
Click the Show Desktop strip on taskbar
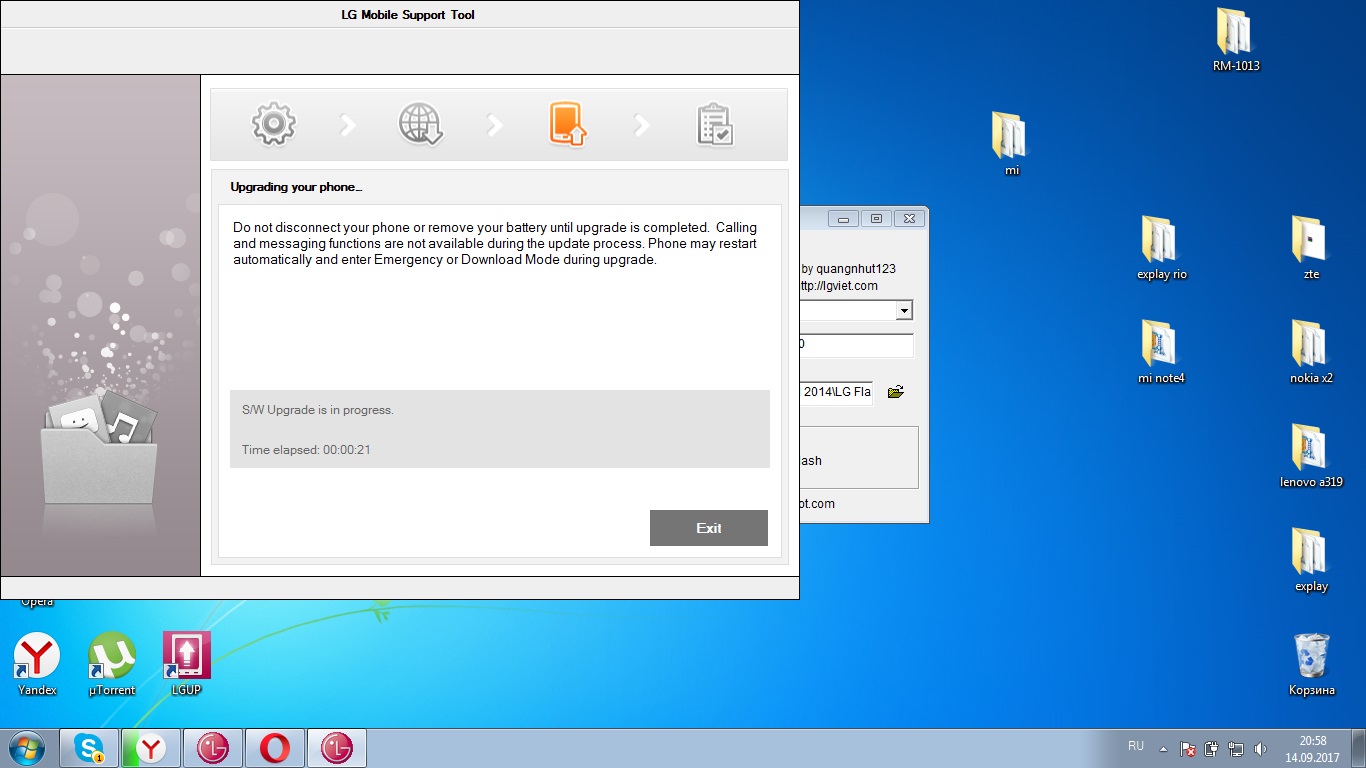pyautogui.click(x=1359, y=748)
